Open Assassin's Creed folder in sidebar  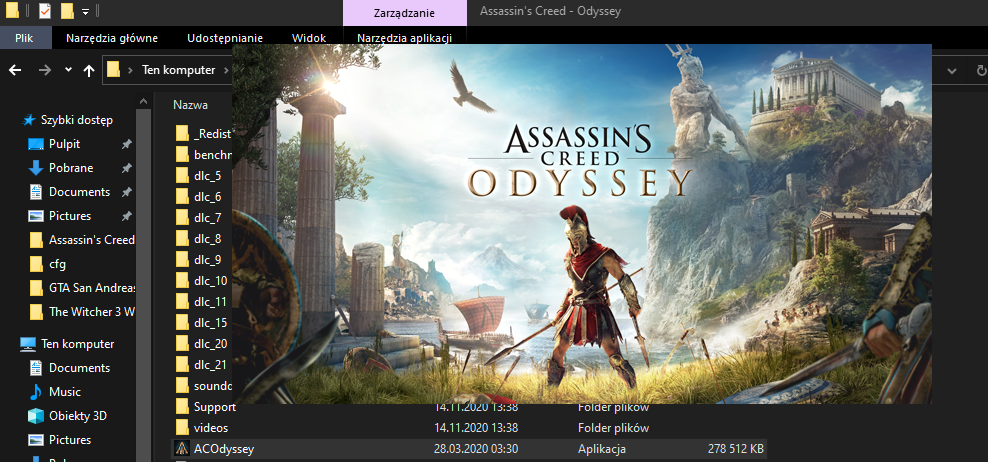(91, 240)
